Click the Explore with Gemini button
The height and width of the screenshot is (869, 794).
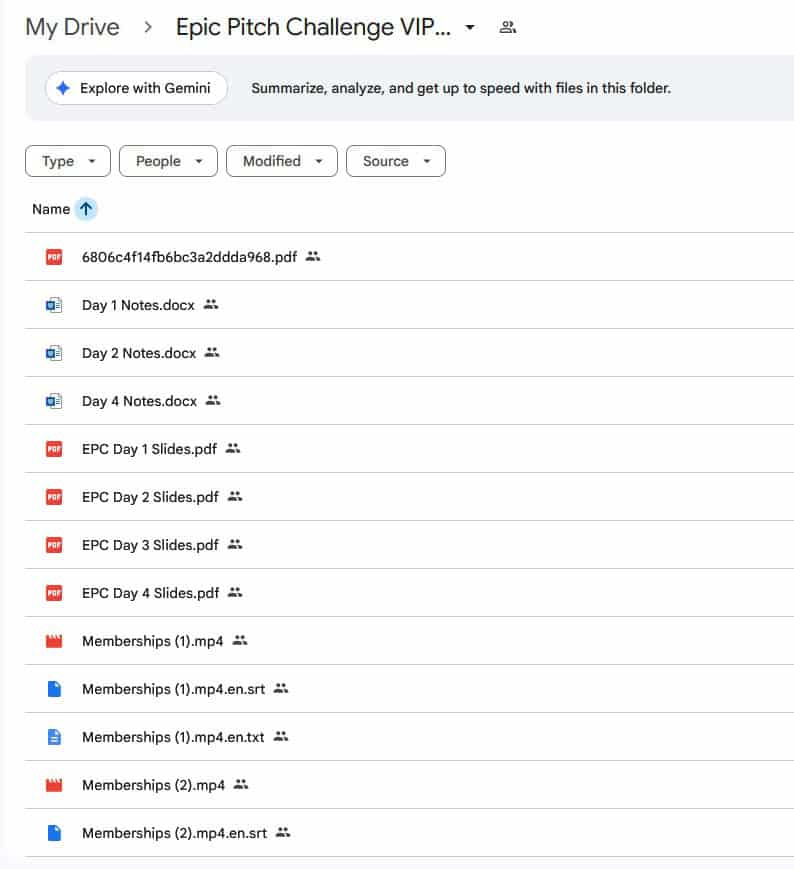tap(136, 88)
